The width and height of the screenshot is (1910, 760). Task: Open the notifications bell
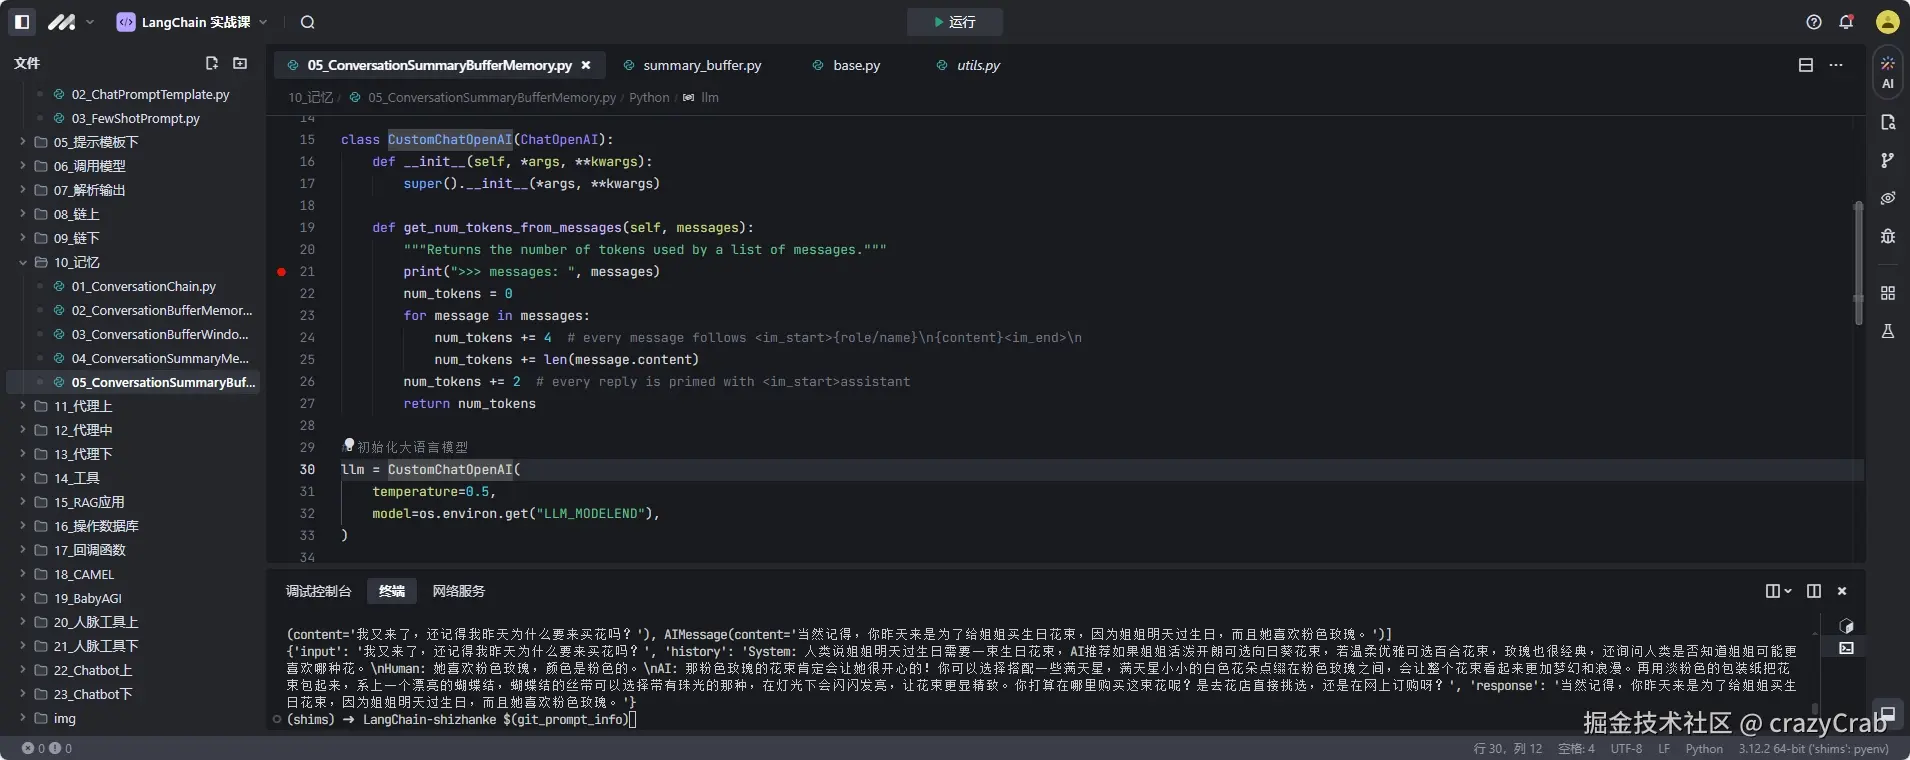(1846, 22)
